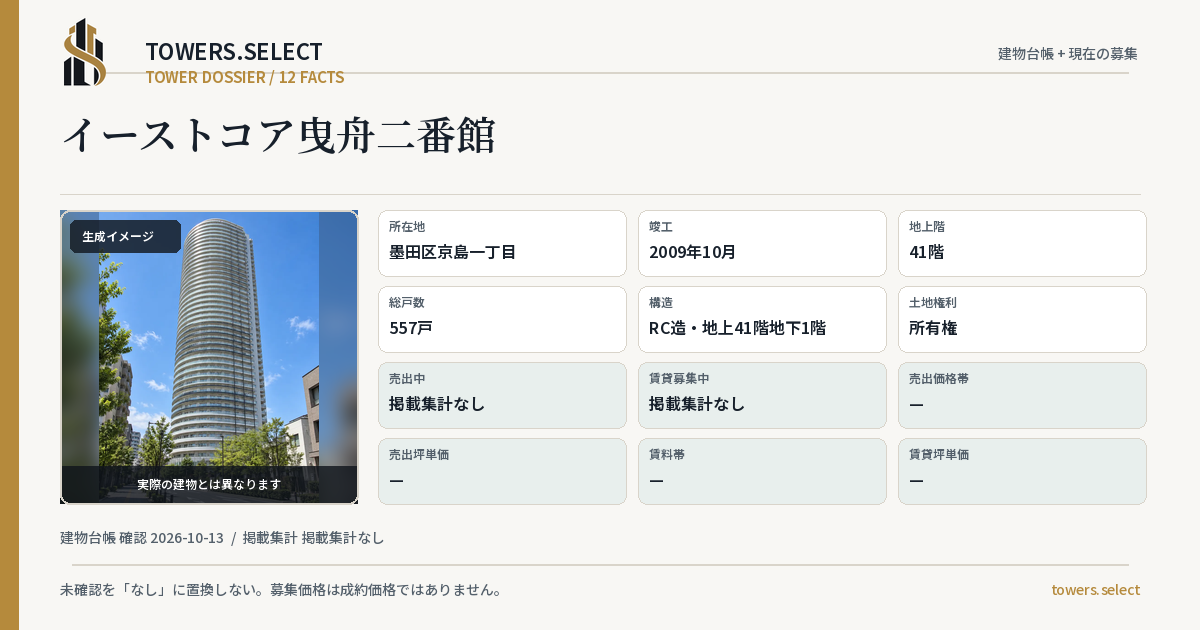Open the tower building image
1200x630 pixels.
coord(209,357)
